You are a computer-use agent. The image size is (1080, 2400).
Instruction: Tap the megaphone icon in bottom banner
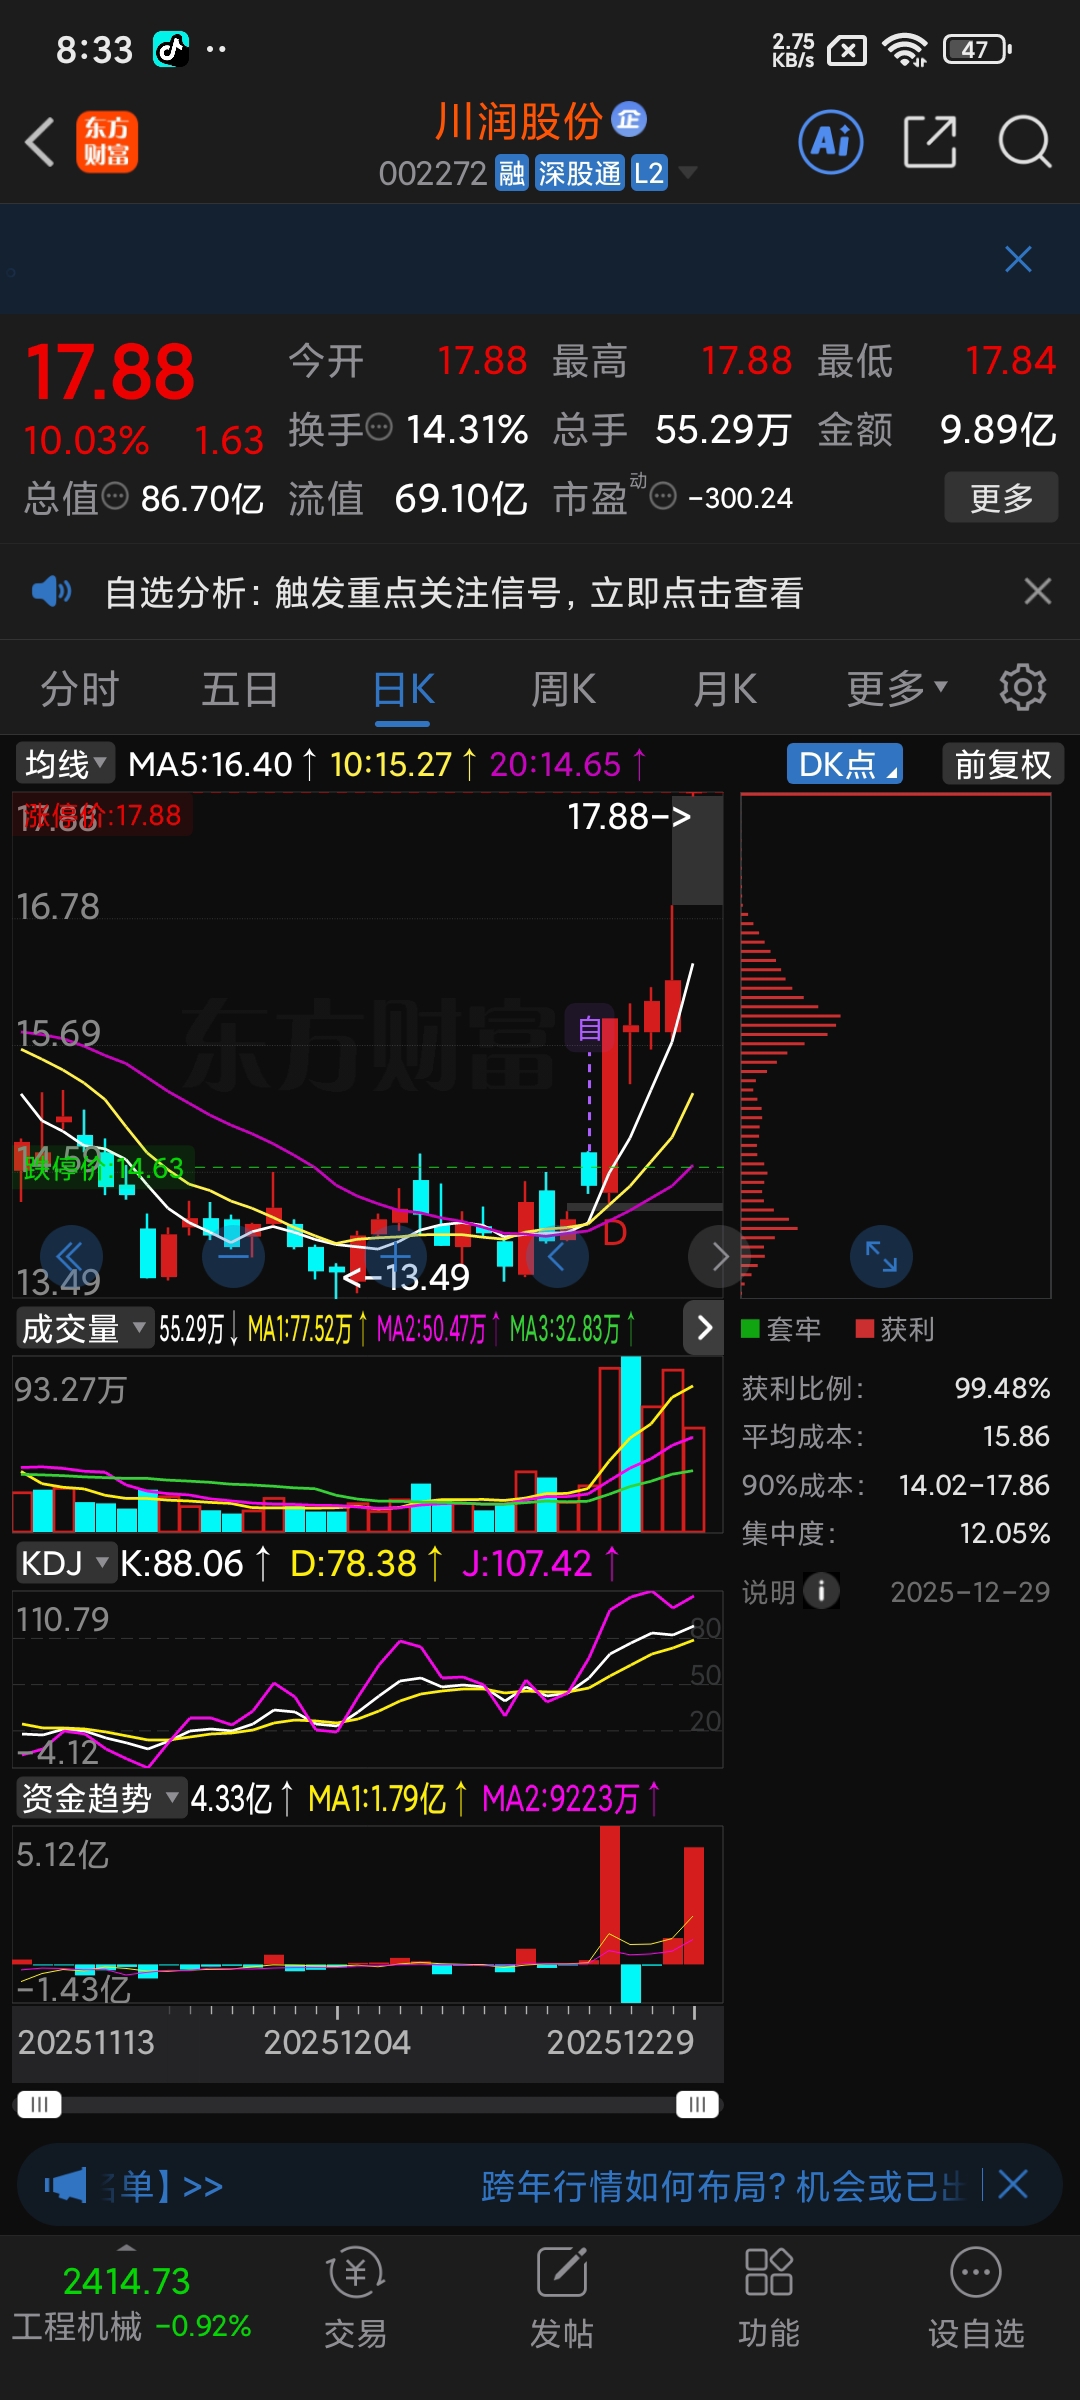pyautogui.click(x=66, y=2186)
